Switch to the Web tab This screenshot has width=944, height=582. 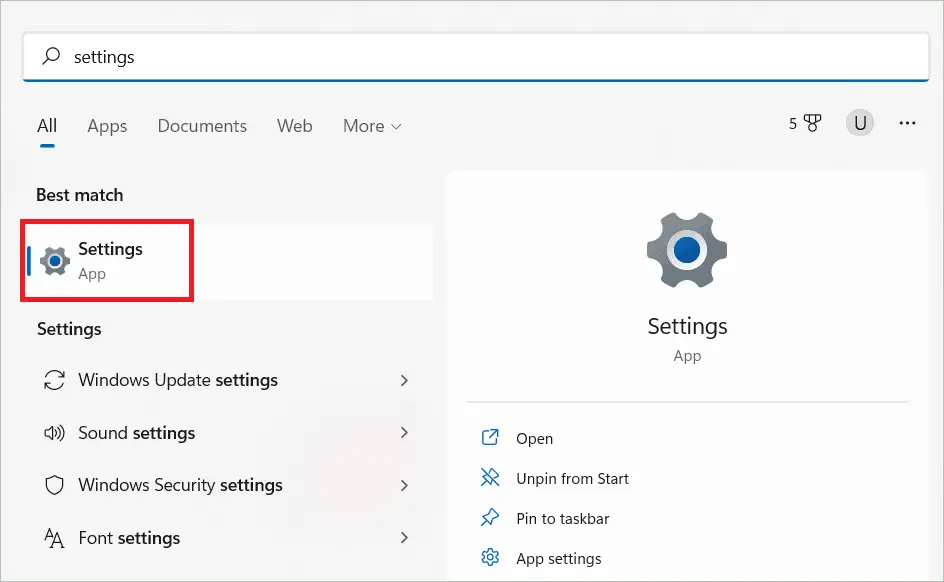click(294, 126)
